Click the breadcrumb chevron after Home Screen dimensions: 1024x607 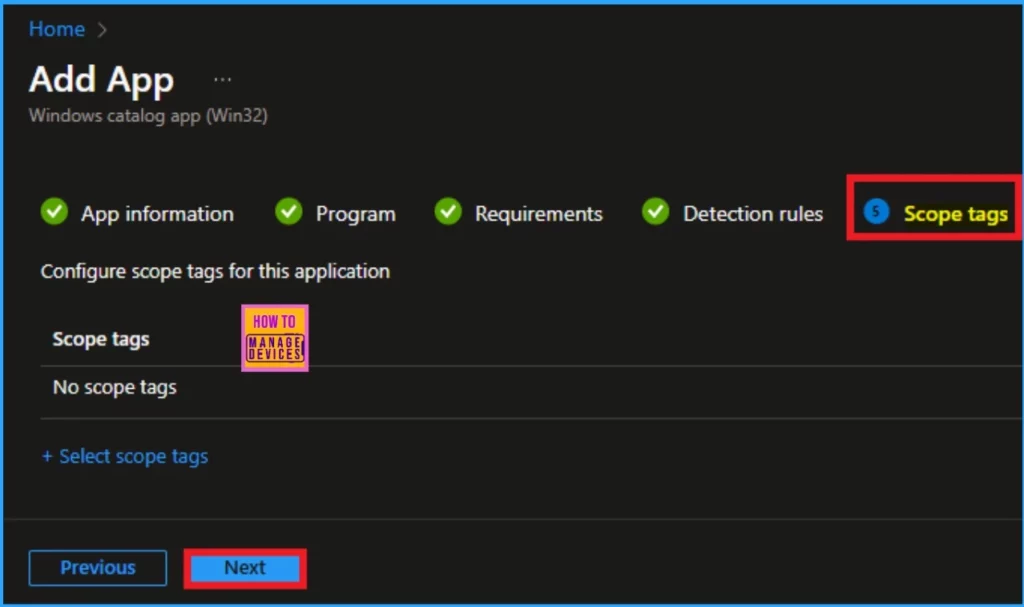(x=102, y=30)
